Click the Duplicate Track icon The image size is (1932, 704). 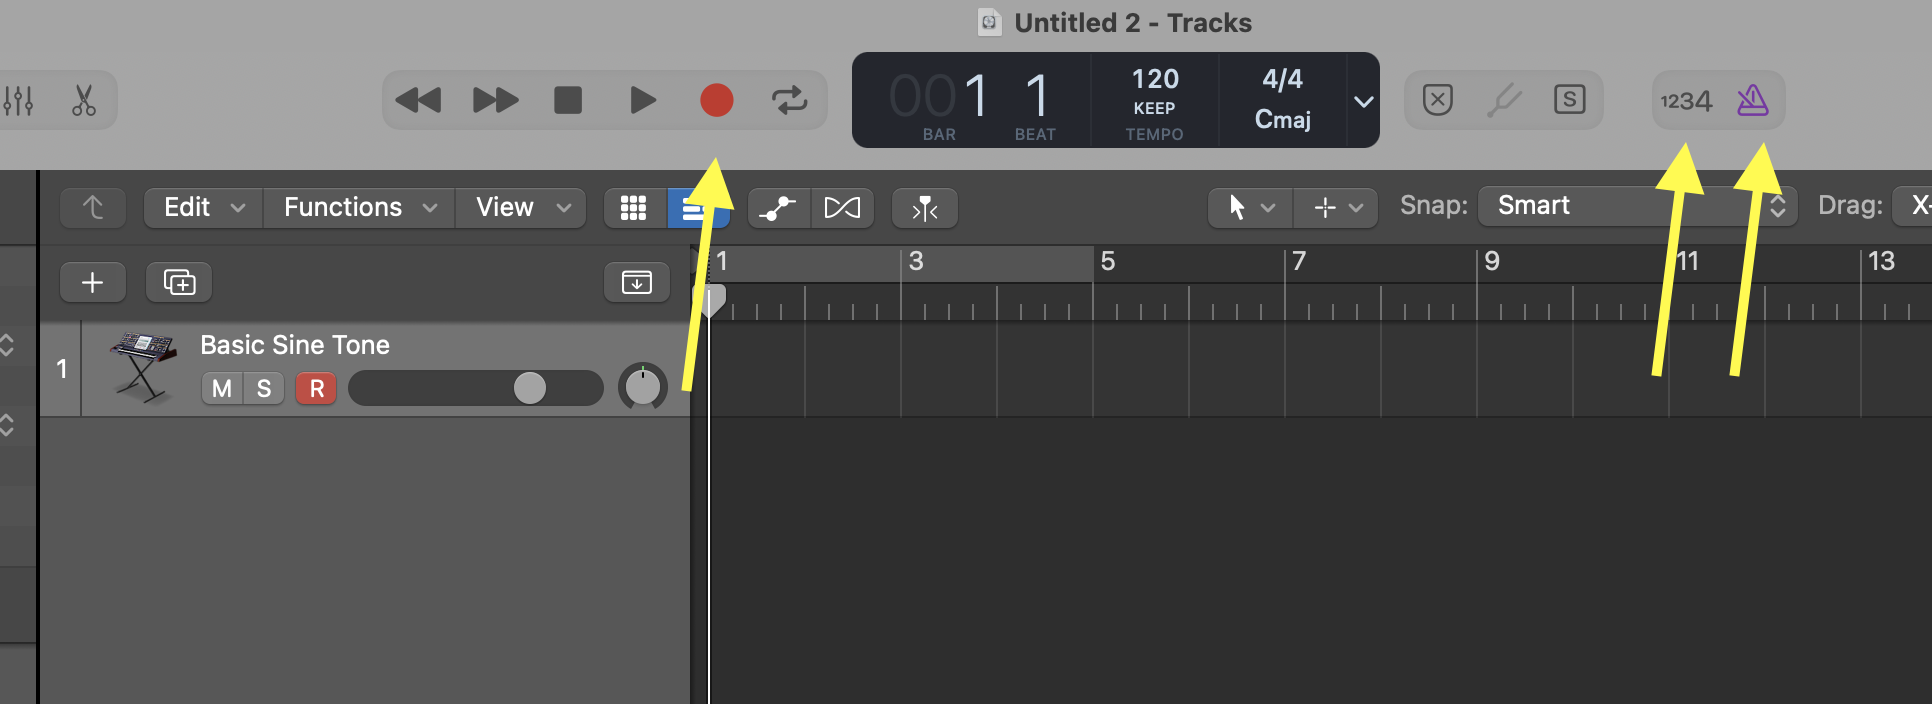click(179, 282)
